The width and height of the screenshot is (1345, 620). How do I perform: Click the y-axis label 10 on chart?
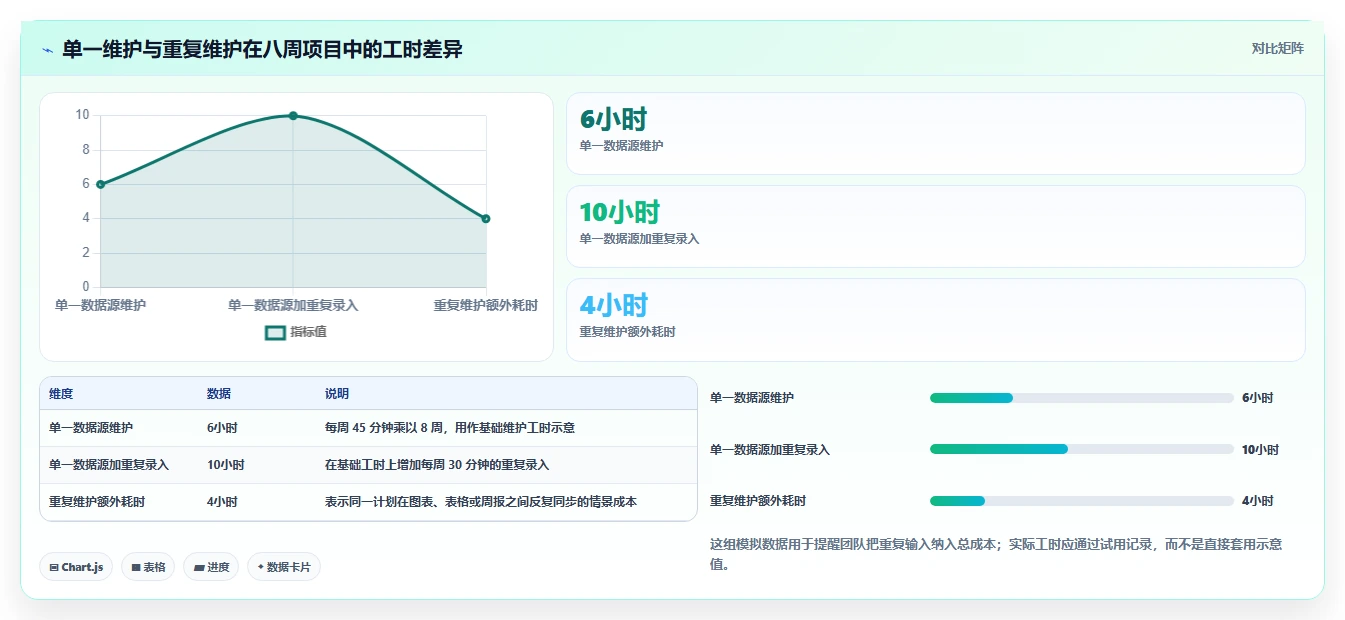click(82, 115)
